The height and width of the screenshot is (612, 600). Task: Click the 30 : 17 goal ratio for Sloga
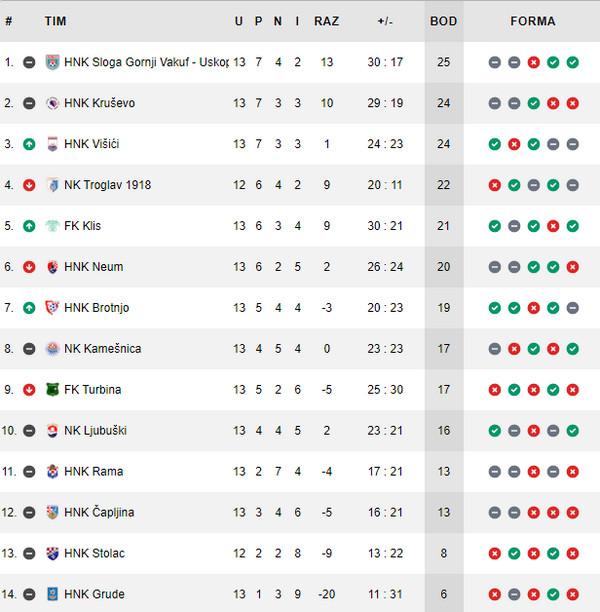(x=385, y=62)
